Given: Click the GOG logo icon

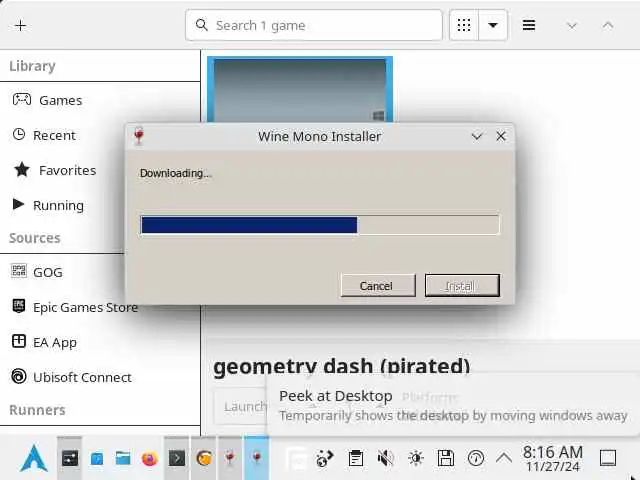Looking at the screenshot, I should (19, 271).
